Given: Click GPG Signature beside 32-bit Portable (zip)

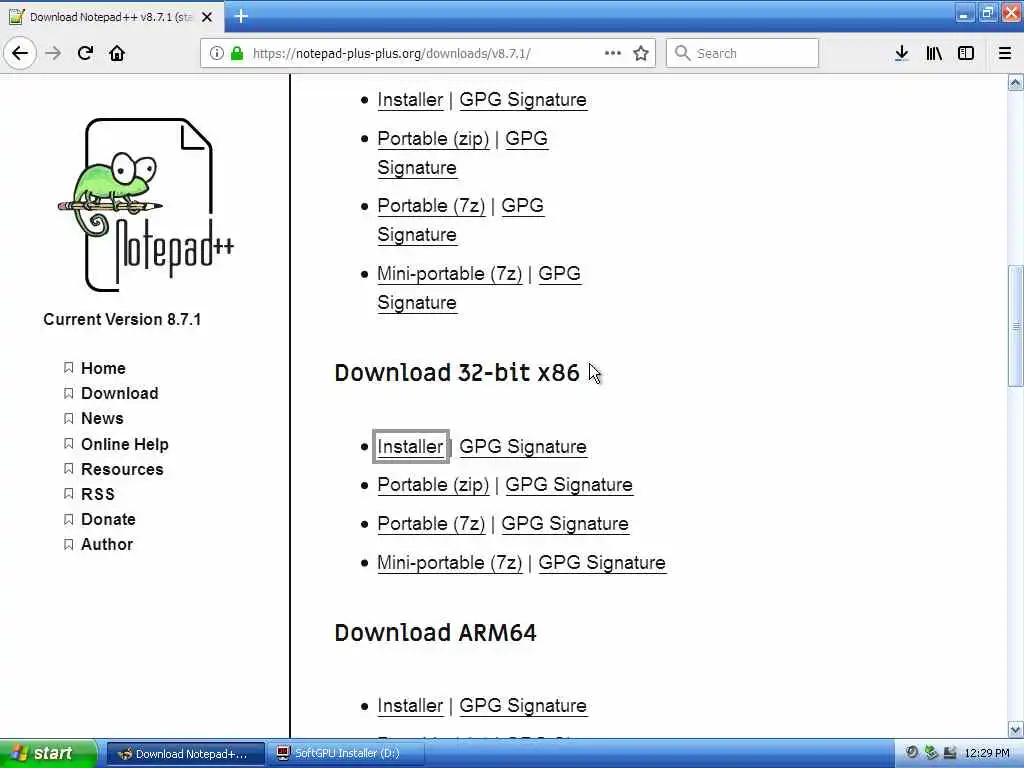Looking at the screenshot, I should pyautogui.click(x=569, y=485).
